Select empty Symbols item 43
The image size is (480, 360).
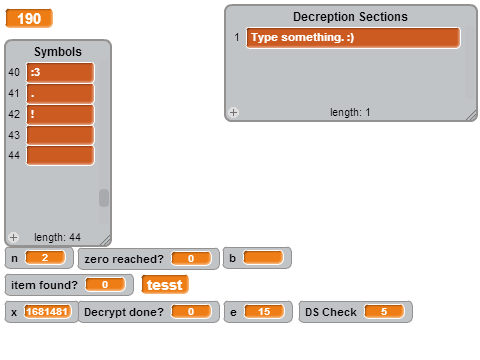pos(60,135)
